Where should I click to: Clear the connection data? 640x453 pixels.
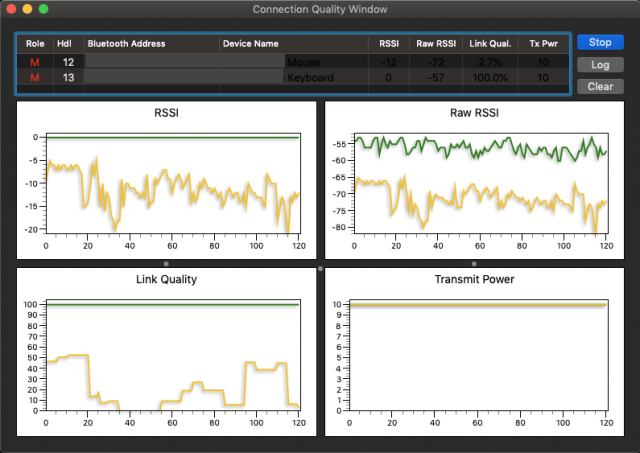600,87
